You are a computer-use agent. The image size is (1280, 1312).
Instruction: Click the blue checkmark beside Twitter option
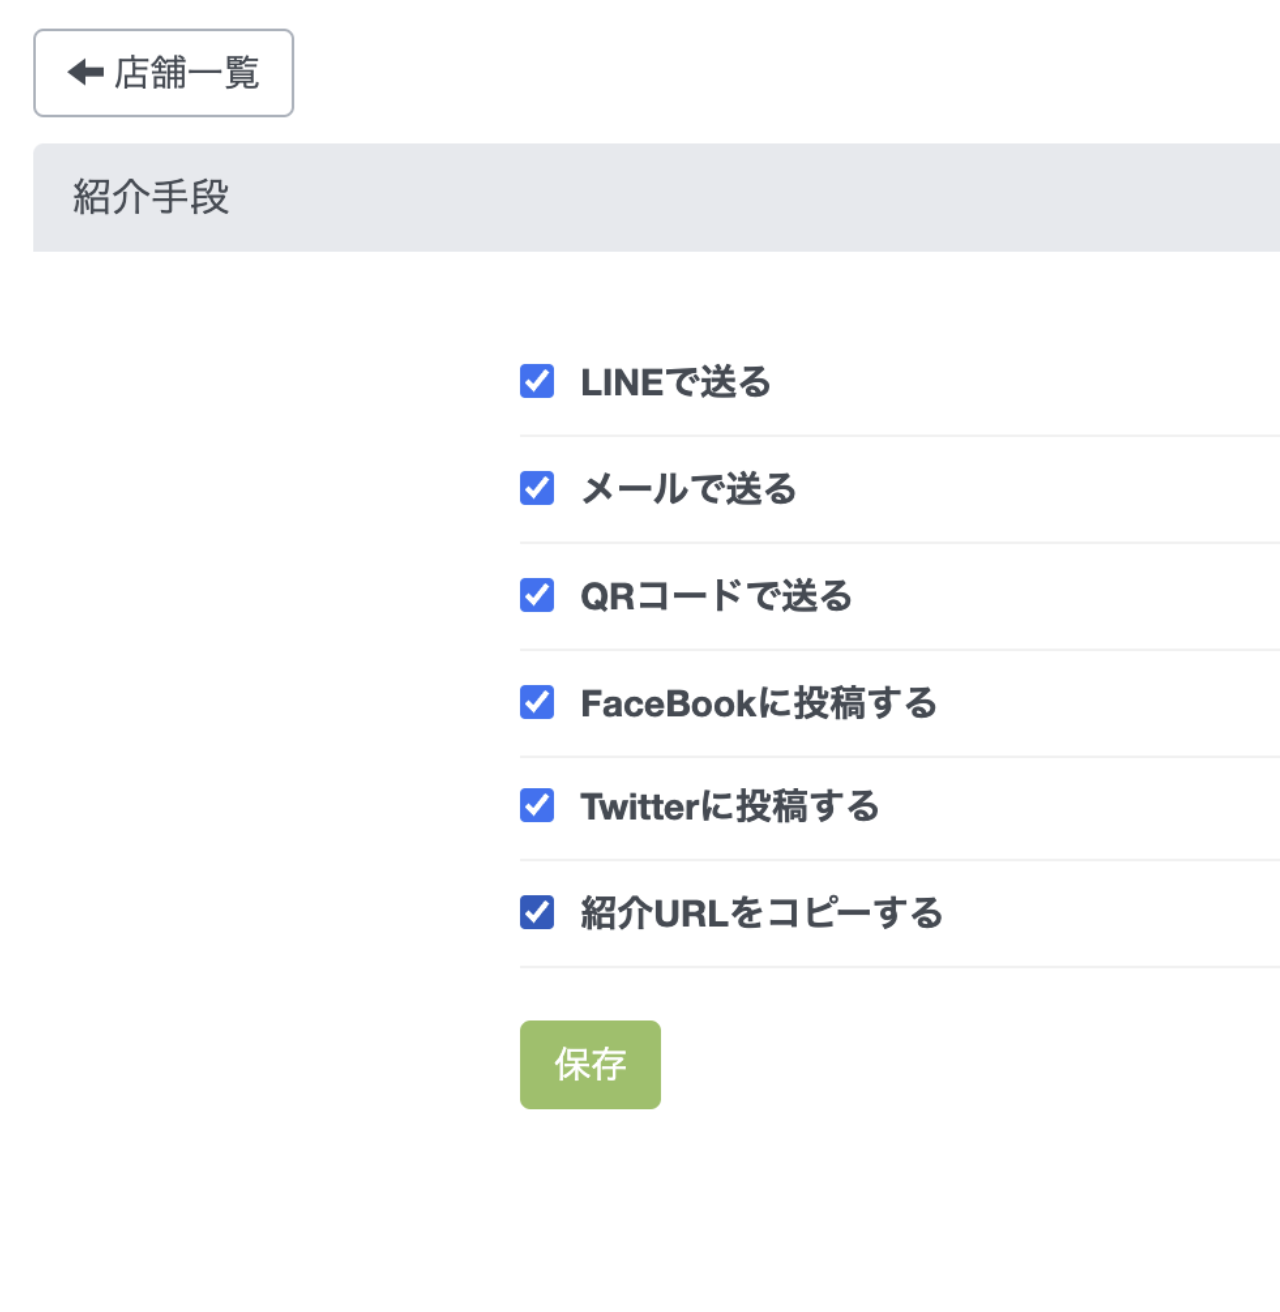click(537, 805)
